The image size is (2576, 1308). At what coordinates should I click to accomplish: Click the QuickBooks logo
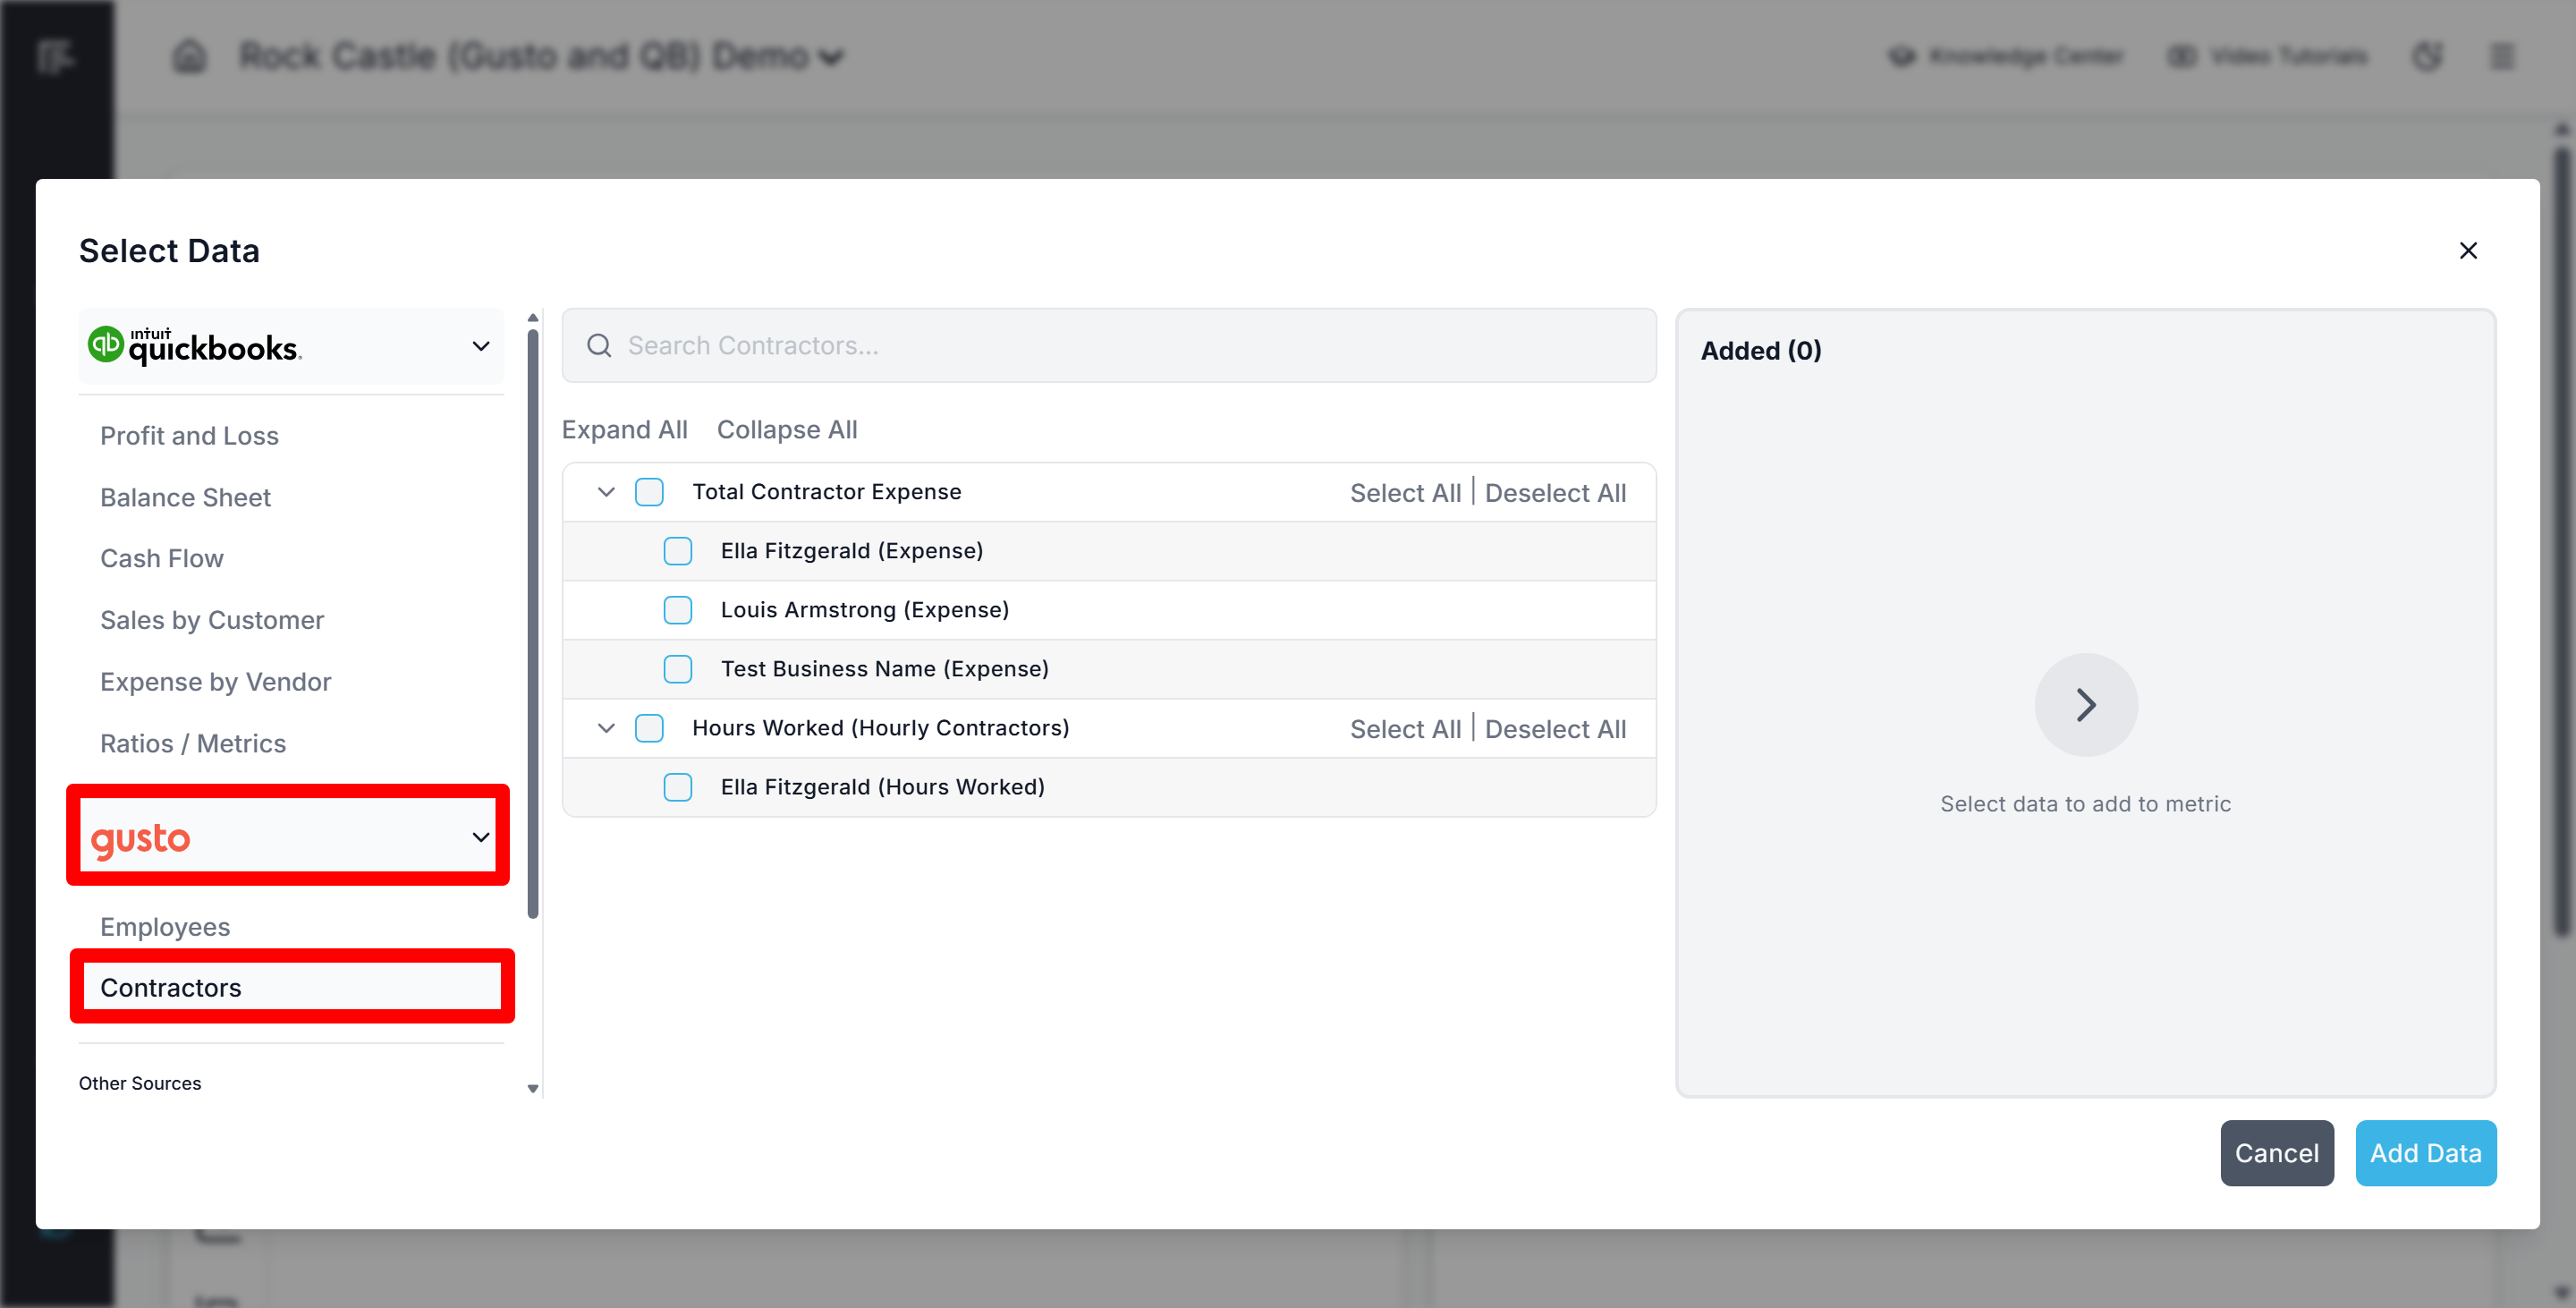click(x=195, y=346)
